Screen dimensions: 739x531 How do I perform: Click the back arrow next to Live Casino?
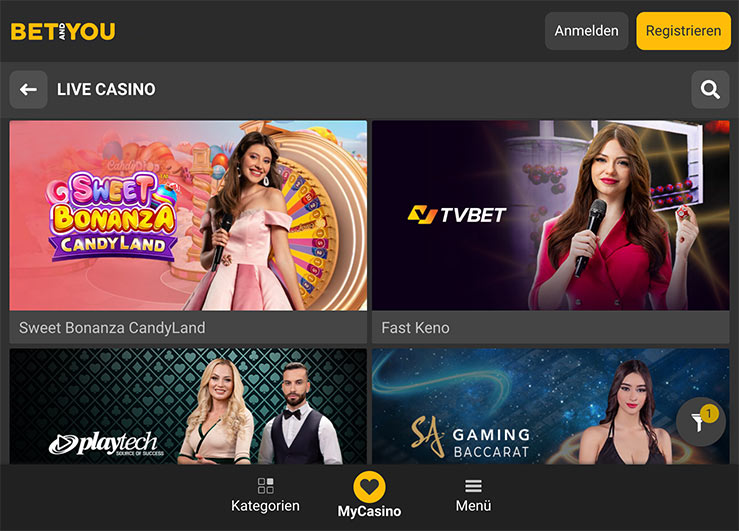coord(28,90)
